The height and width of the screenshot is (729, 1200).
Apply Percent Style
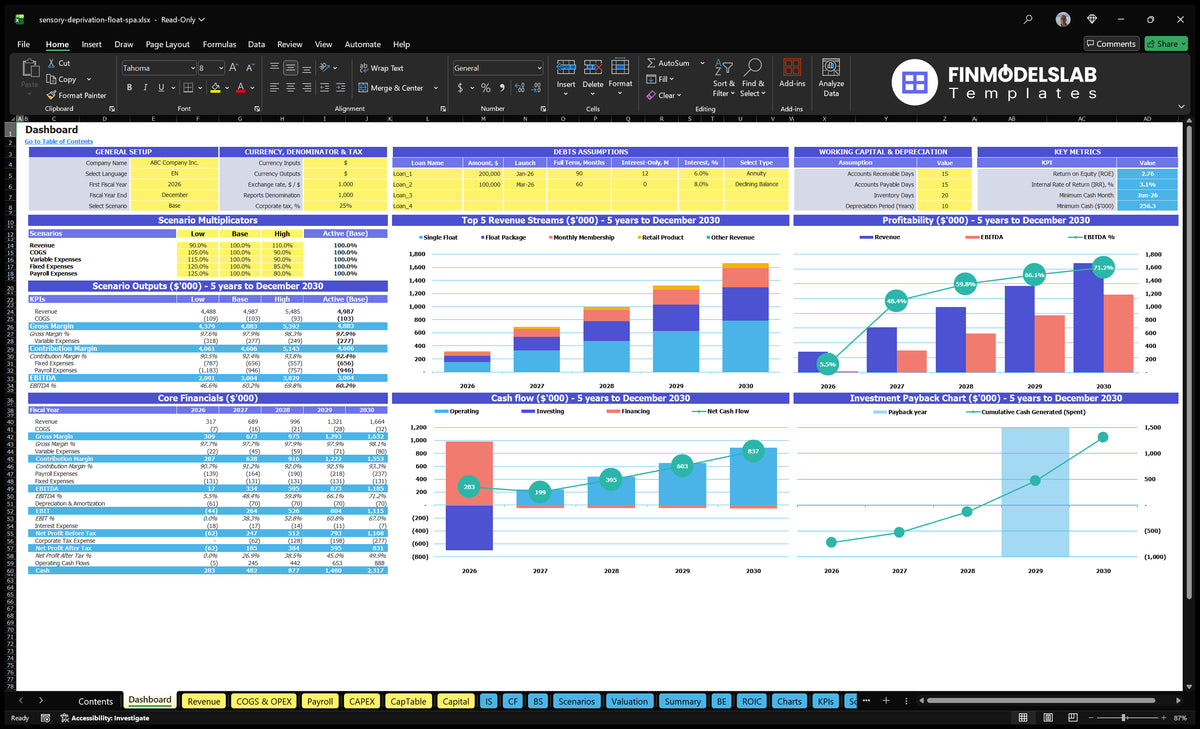[x=484, y=88]
